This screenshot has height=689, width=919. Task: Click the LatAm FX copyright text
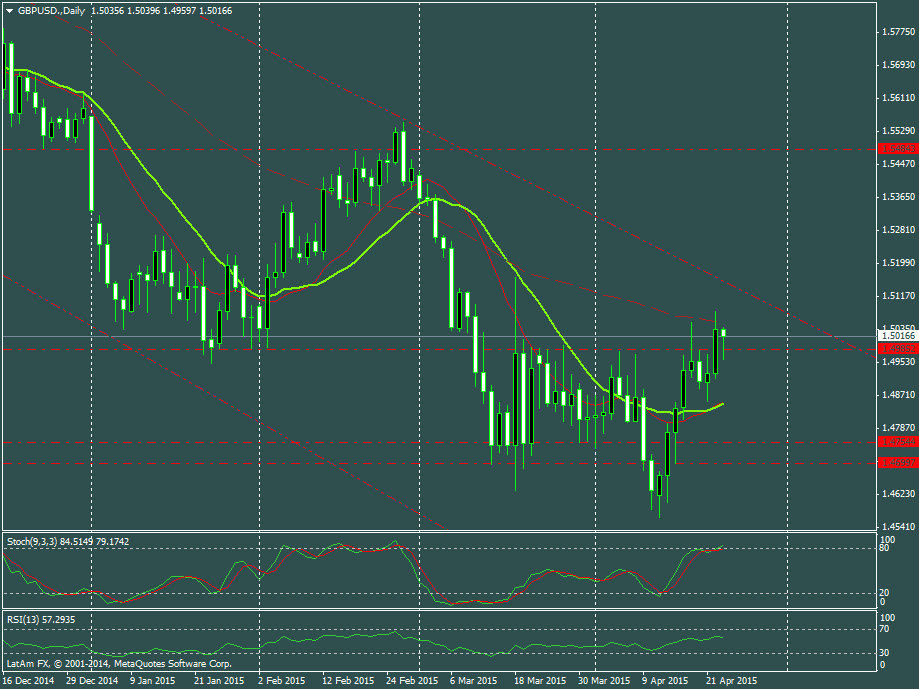click(119, 662)
